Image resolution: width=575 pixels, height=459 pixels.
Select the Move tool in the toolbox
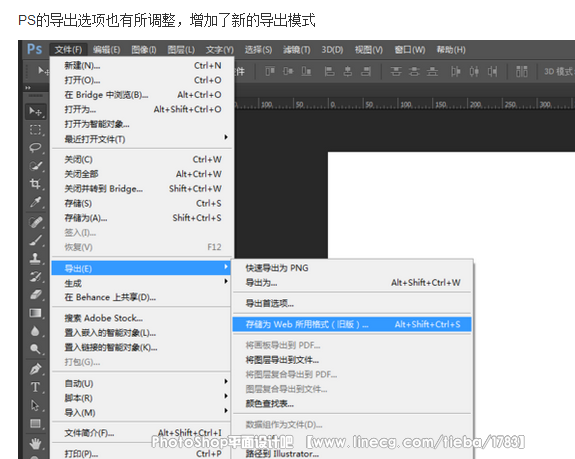click(35, 111)
